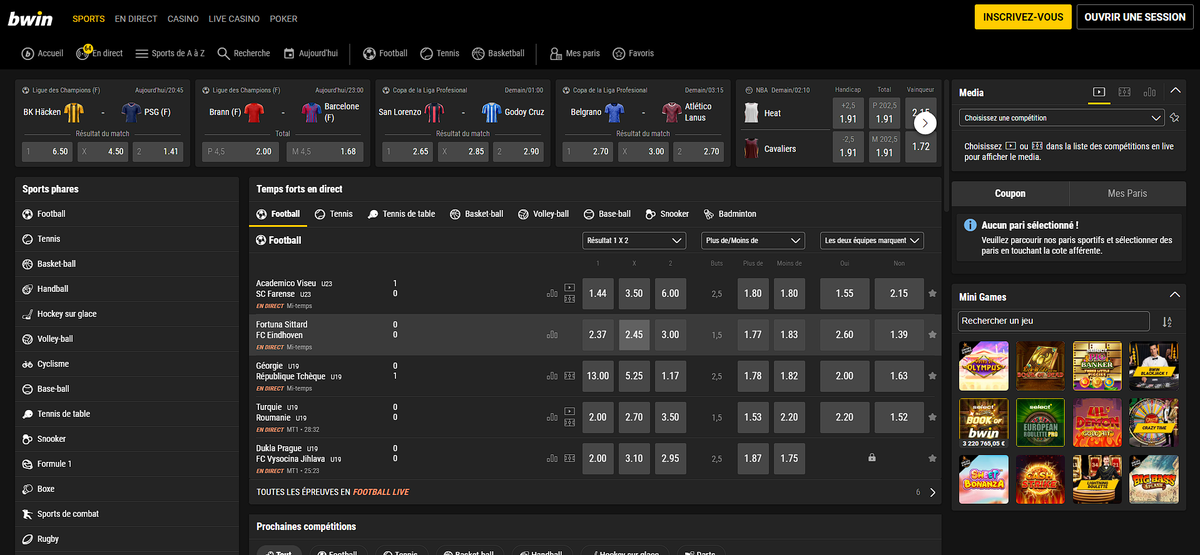
Task: Open the Accueil home icon link
Action: point(42,53)
